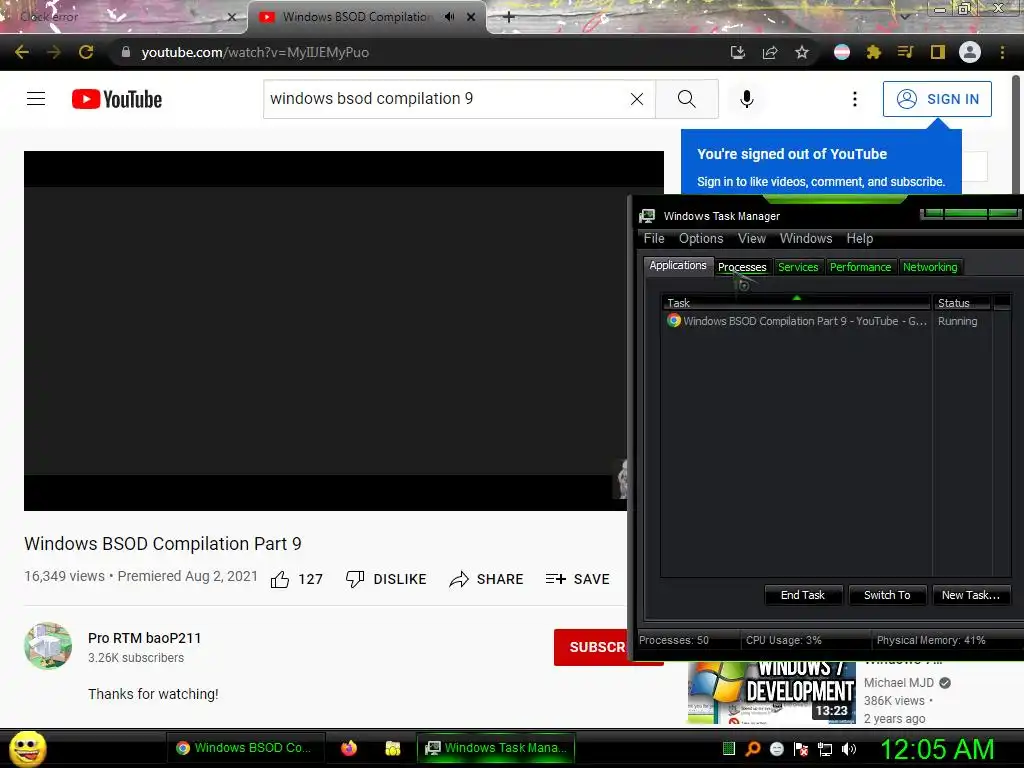Open Task Manager Options menu
Screen dimensions: 1024x768
(701, 238)
